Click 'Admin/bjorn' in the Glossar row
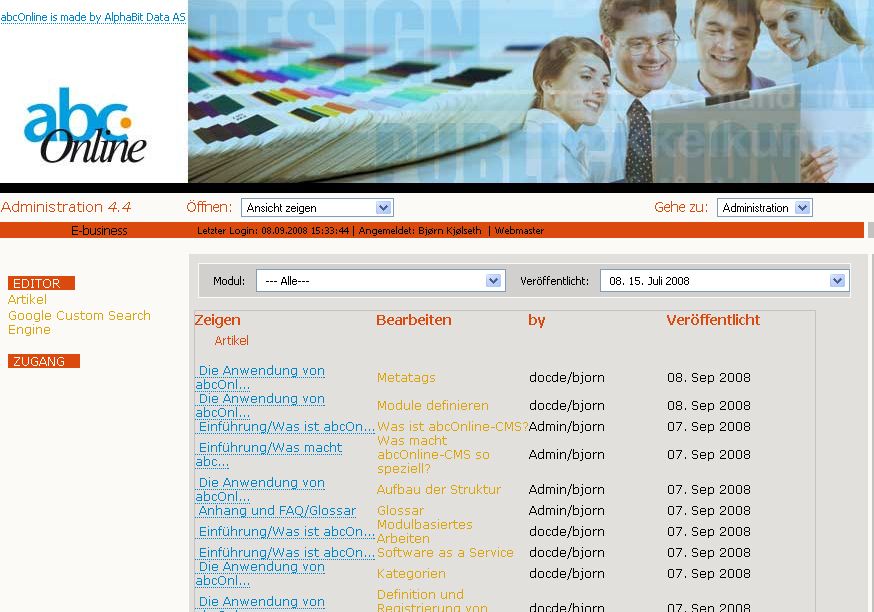874x612 pixels. [x=567, y=511]
